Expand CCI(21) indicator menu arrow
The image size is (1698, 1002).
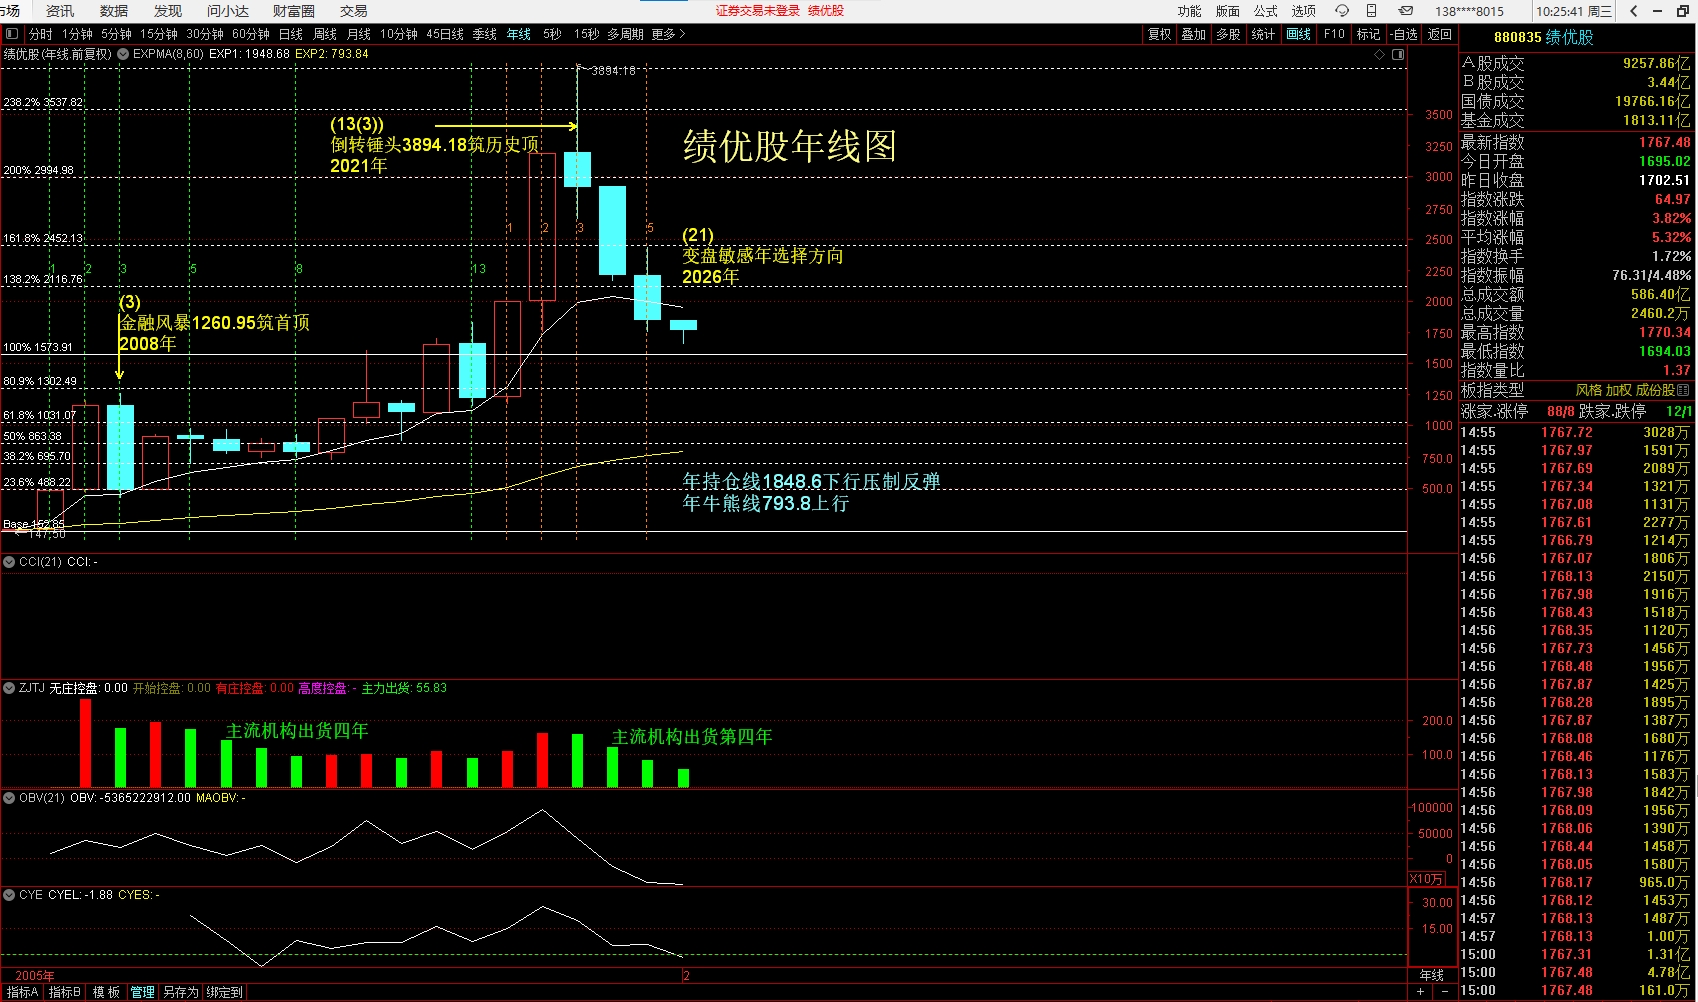pyautogui.click(x=9, y=562)
